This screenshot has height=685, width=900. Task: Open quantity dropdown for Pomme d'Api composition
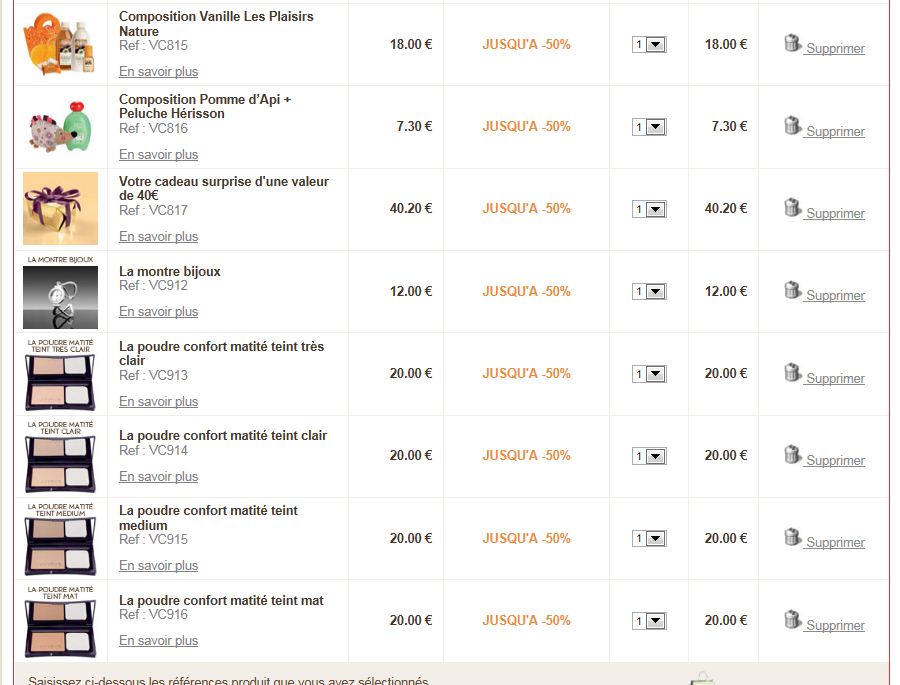(649, 127)
